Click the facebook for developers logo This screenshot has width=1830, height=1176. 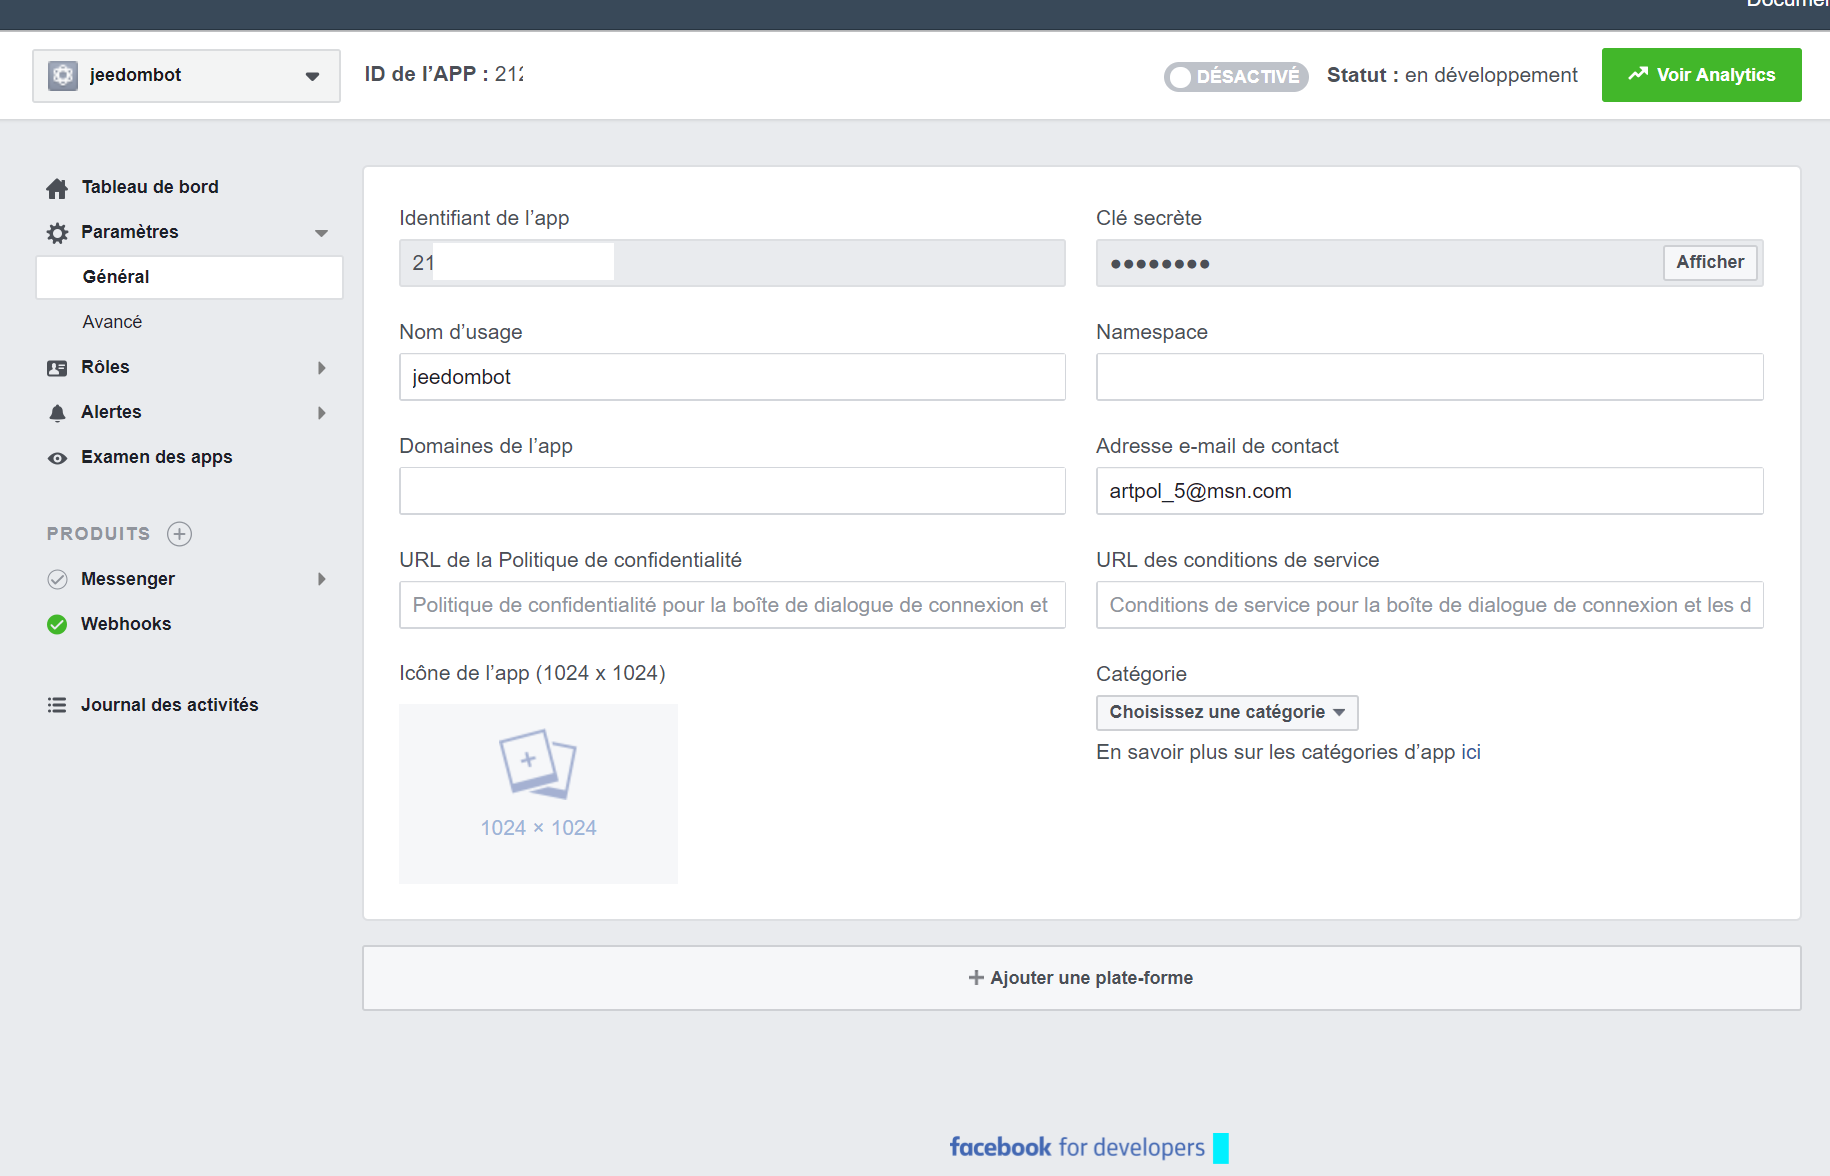pyautogui.click(x=1077, y=1147)
